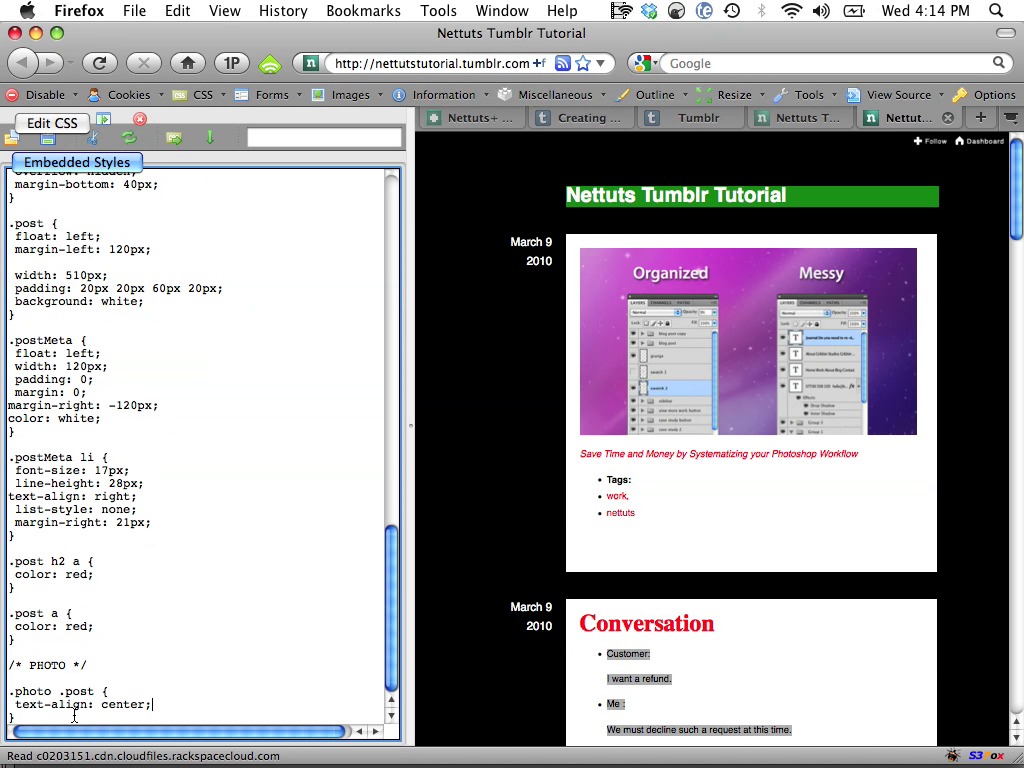Open a stylesheet file in Edit CSS toolbar
This screenshot has width=1024, height=768.
coord(12,138)
